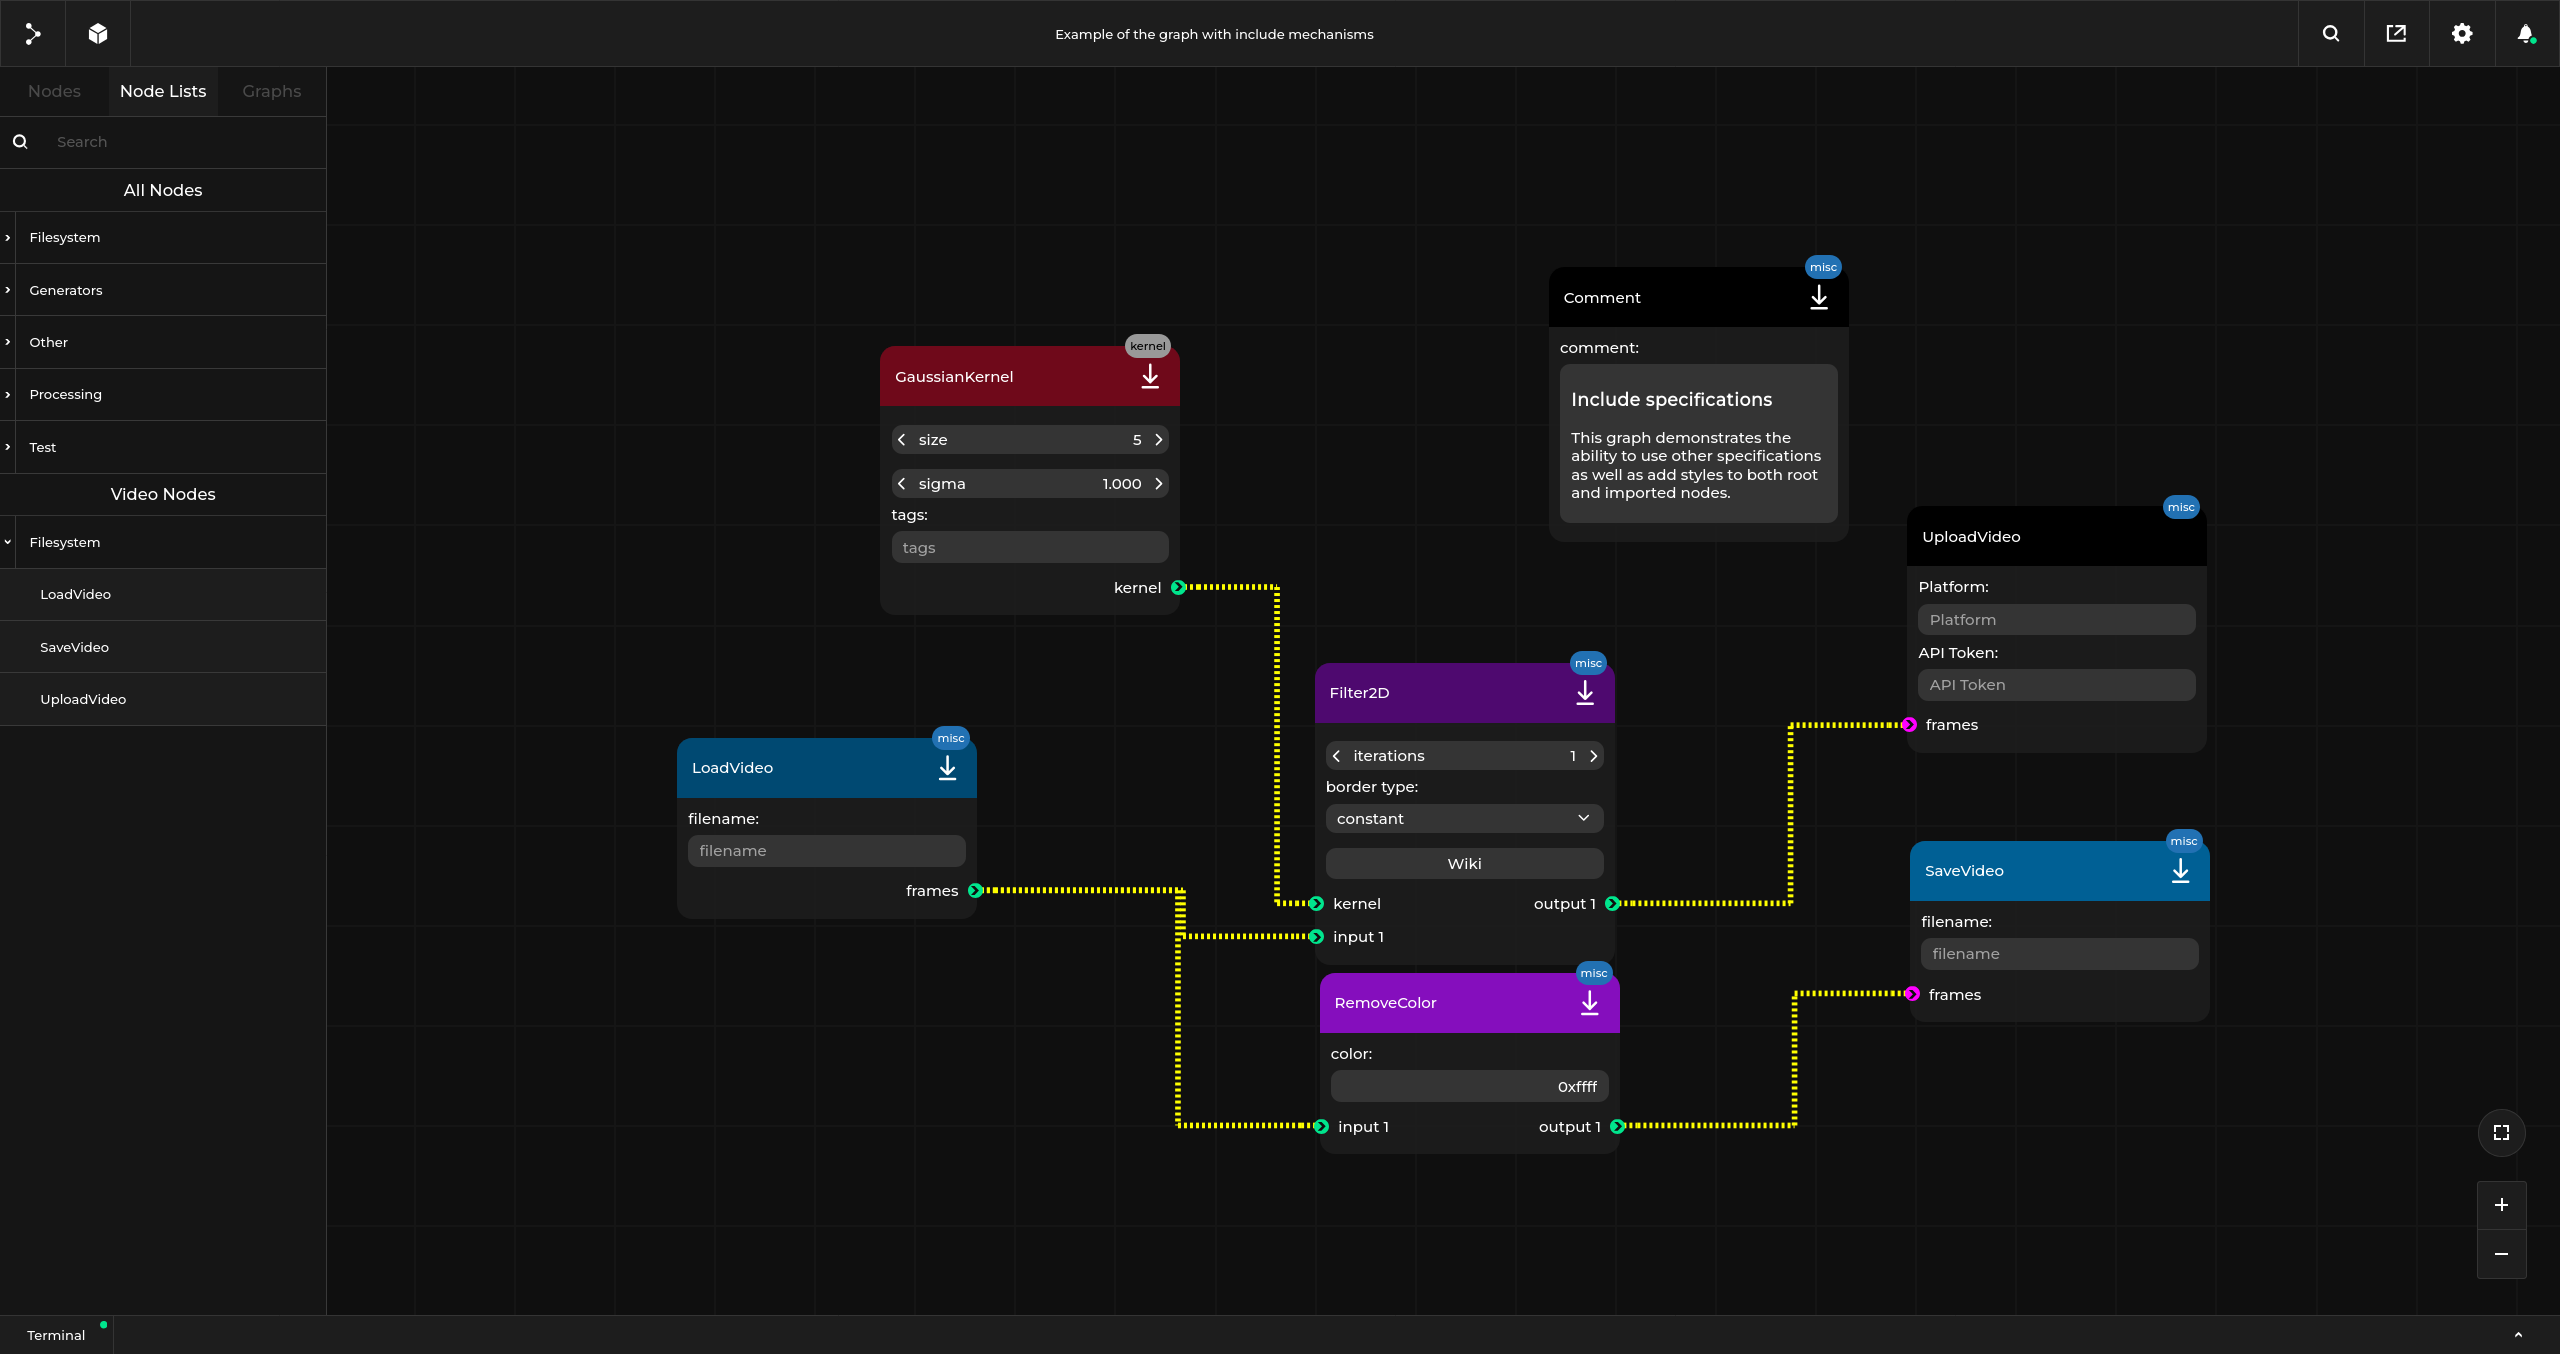Zoom in with the plus button
Image resolution: width=2560 pixels, height=1354 pixels.
2502,1206
